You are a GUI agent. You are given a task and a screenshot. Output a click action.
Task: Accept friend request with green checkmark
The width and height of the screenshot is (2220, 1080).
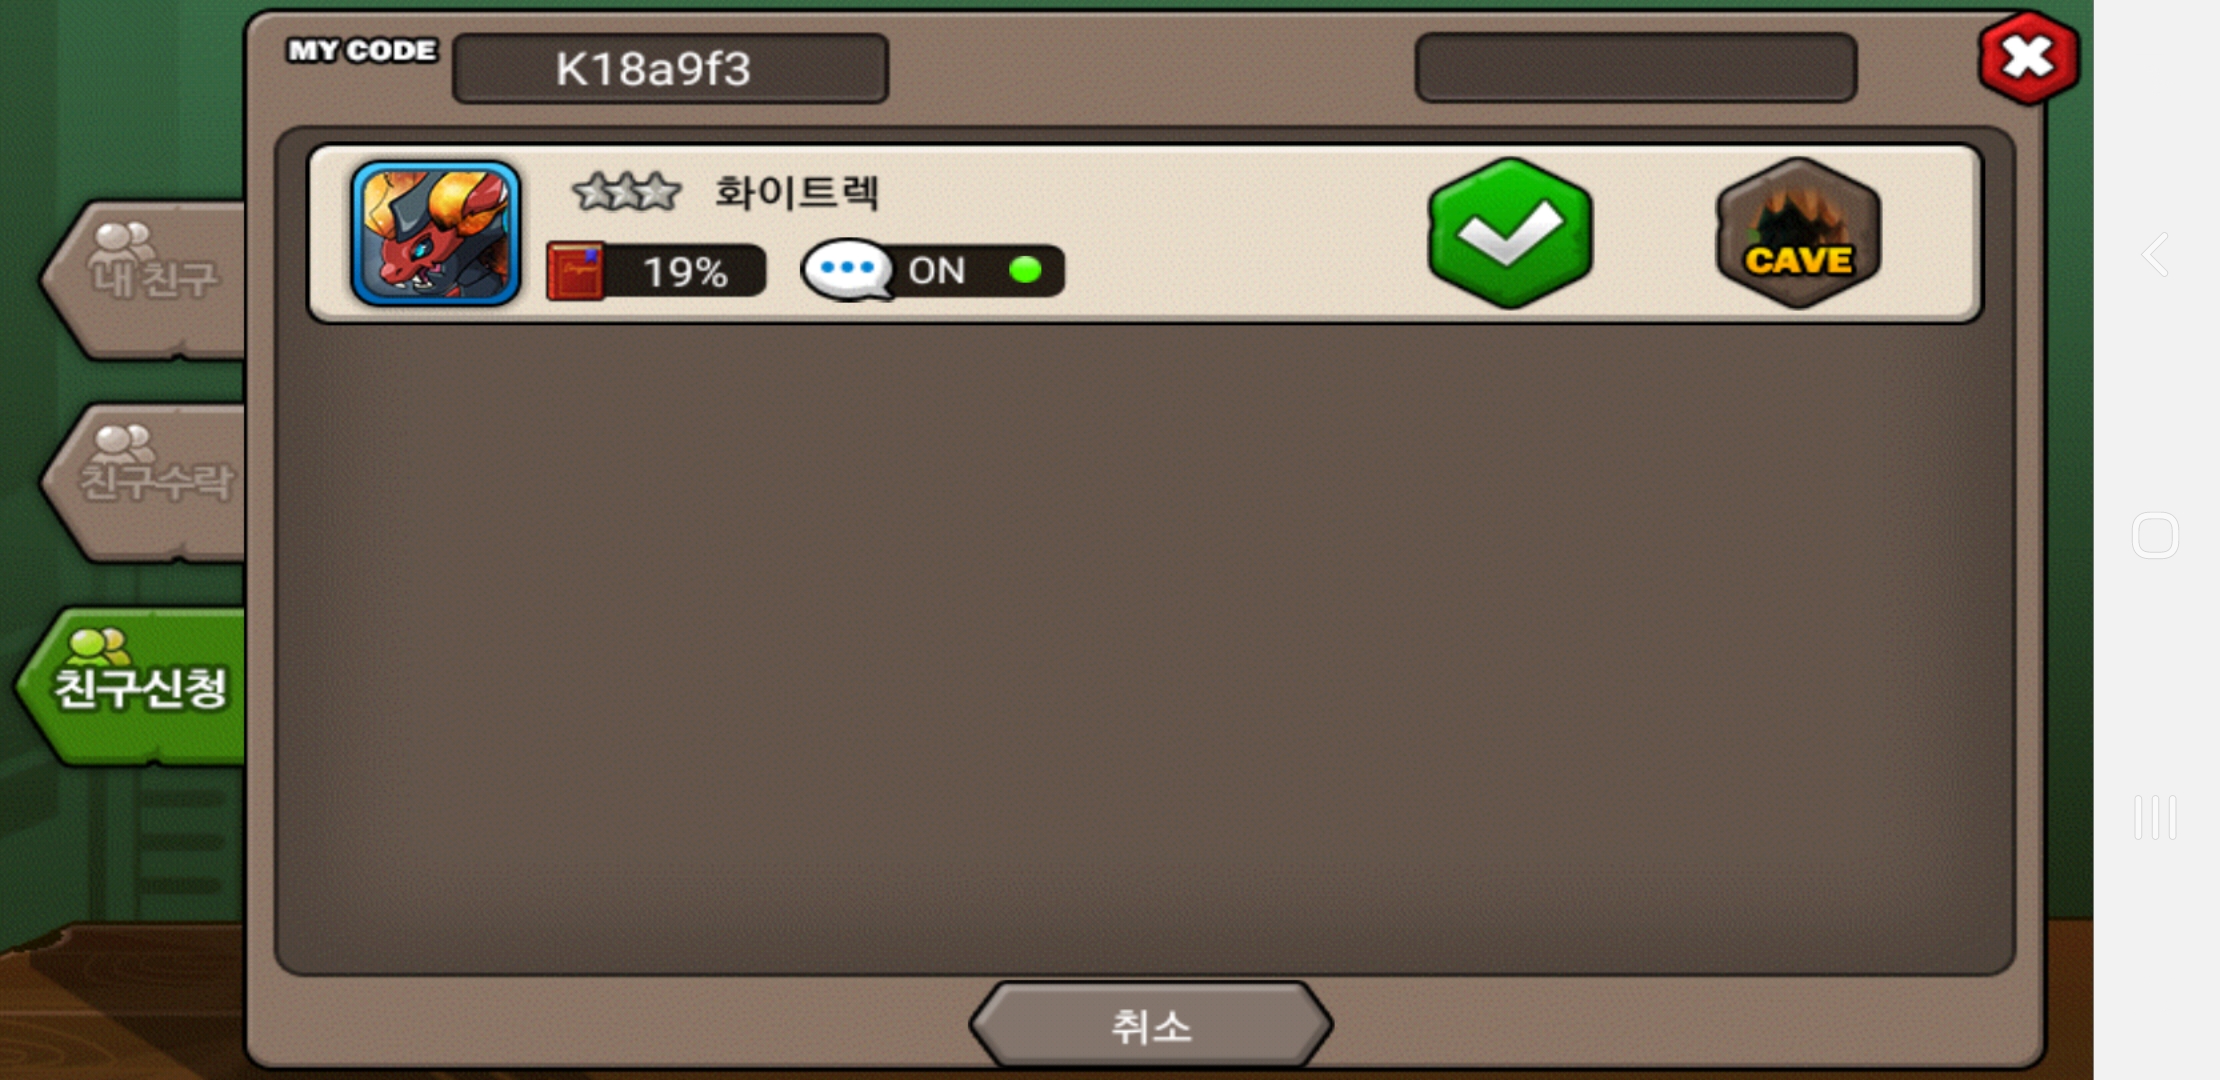point(1510,233)
